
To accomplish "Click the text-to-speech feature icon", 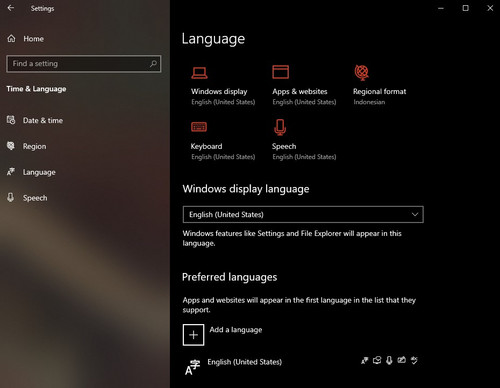I will pyautogui.click(x=377, y=360).
